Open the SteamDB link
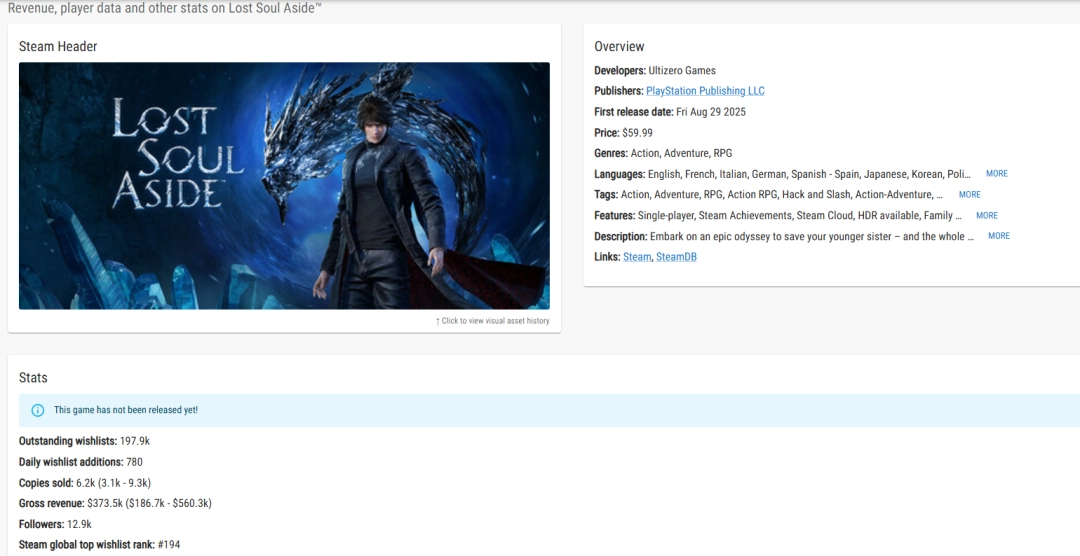Image resolution: width=1080 pixels, height=556 pixels. click(x=676, y=257)
